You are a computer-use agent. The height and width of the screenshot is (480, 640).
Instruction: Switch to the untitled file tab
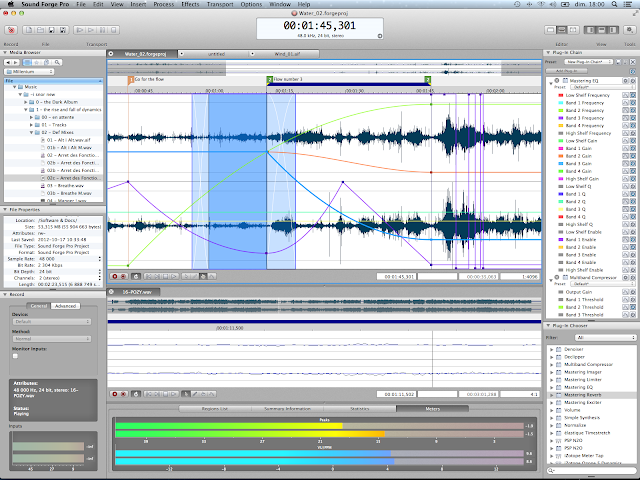pyautogui.click(x=216, y=54)
